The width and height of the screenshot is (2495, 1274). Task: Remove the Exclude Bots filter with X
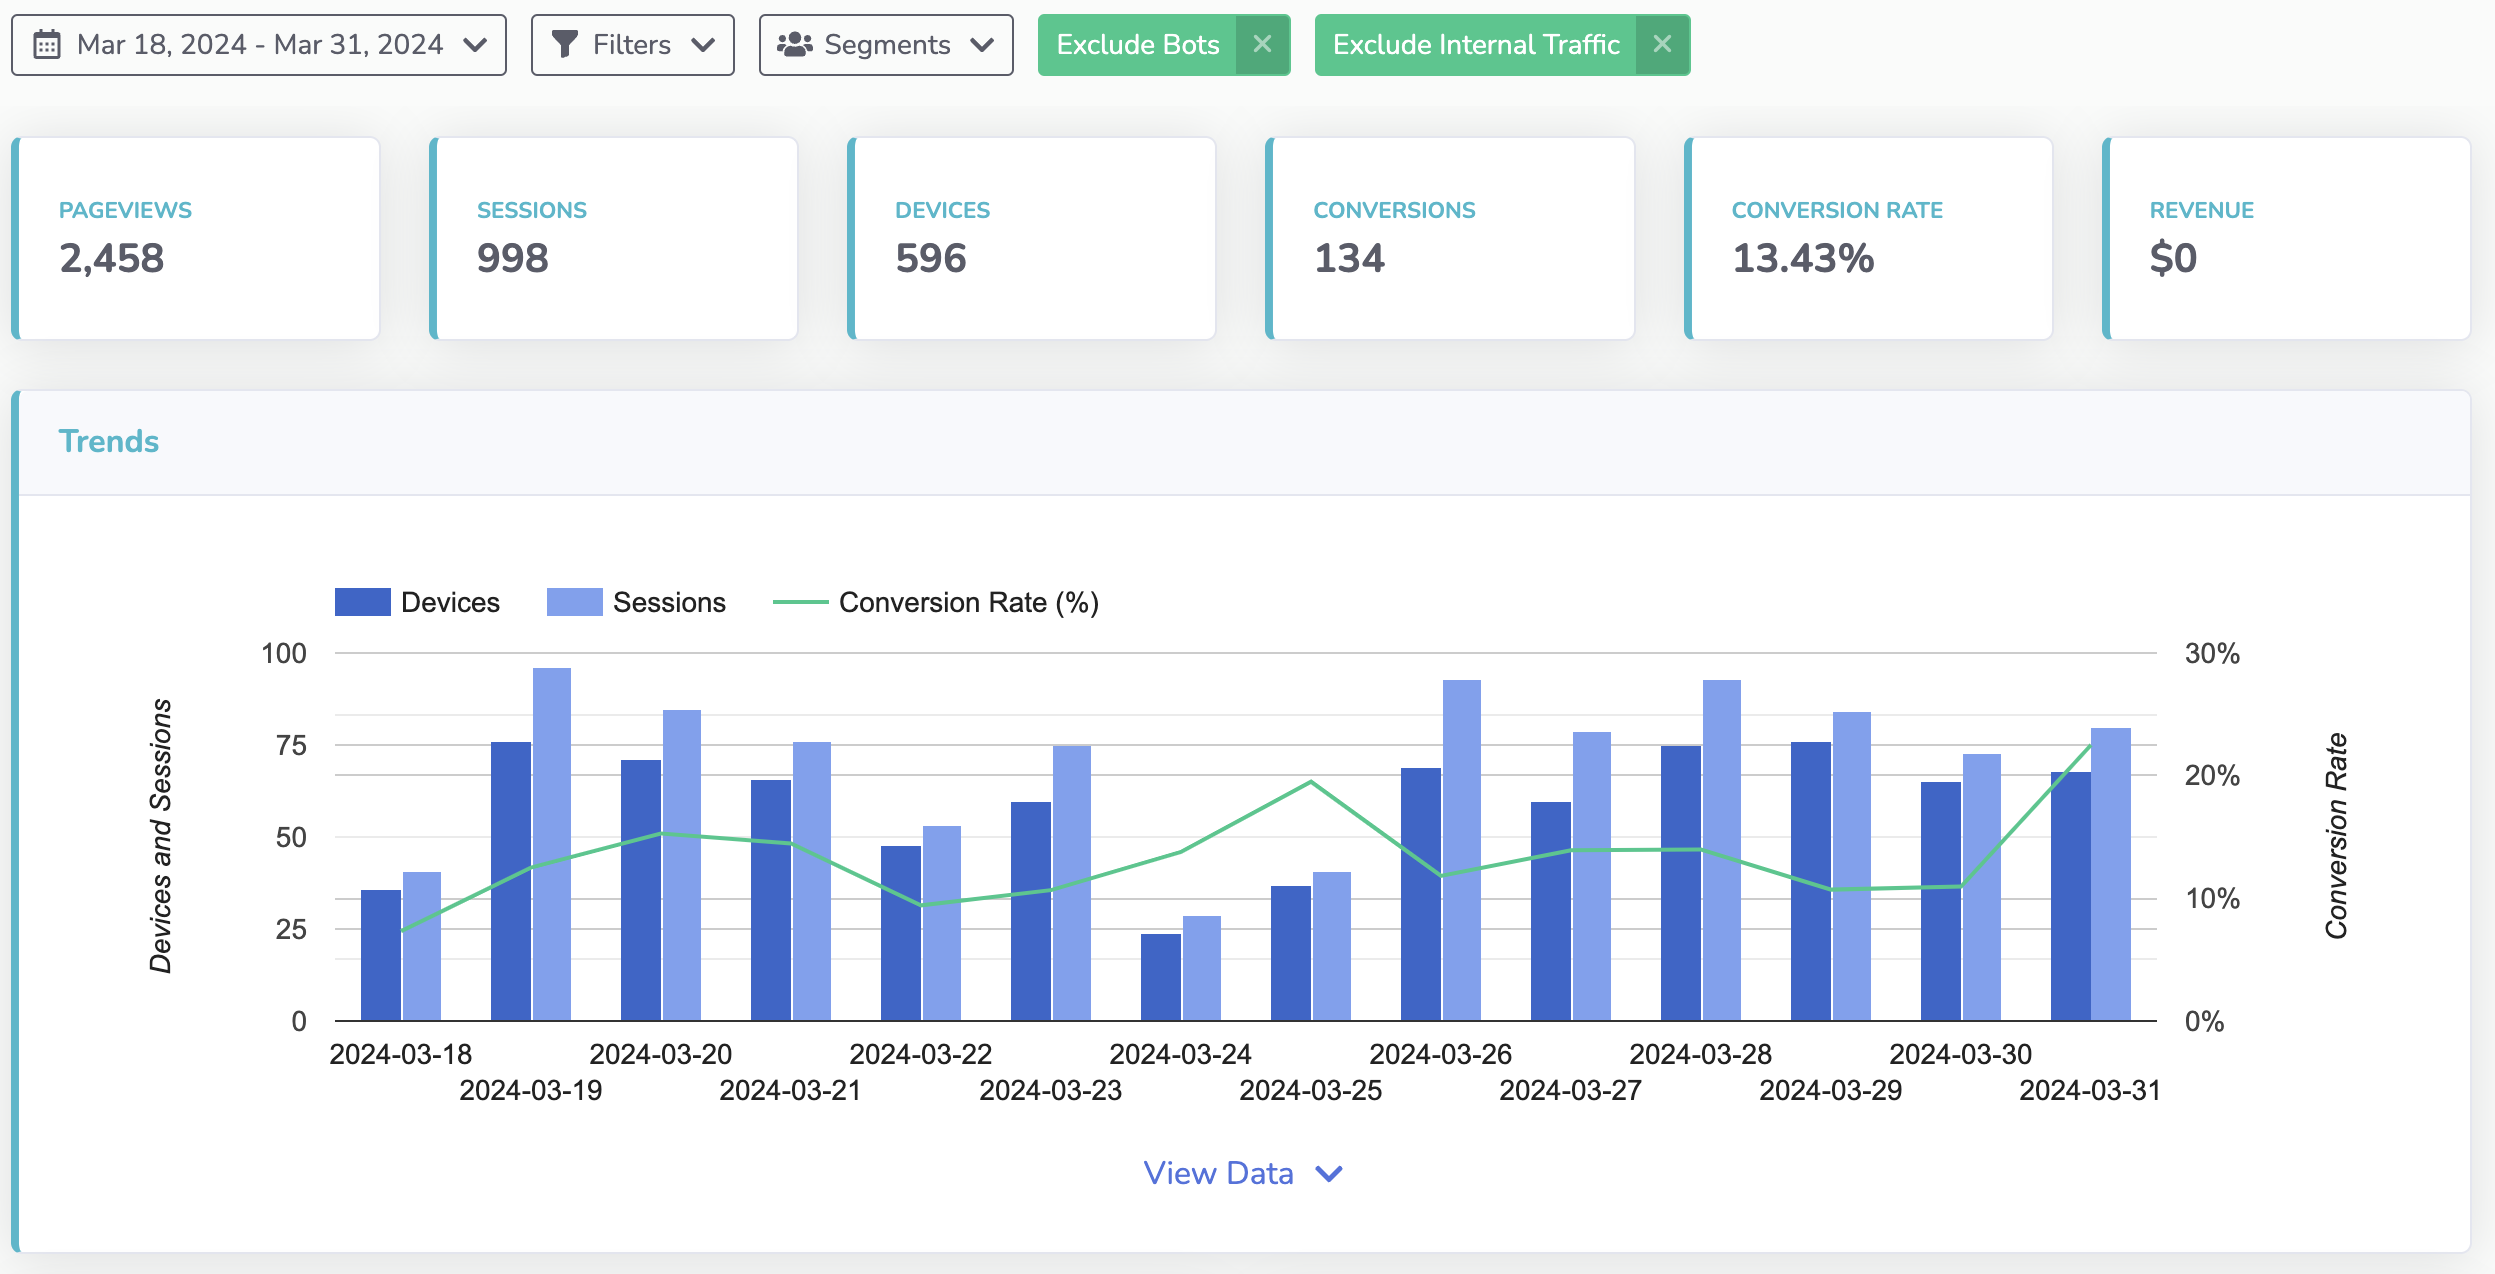(1262, 45)
